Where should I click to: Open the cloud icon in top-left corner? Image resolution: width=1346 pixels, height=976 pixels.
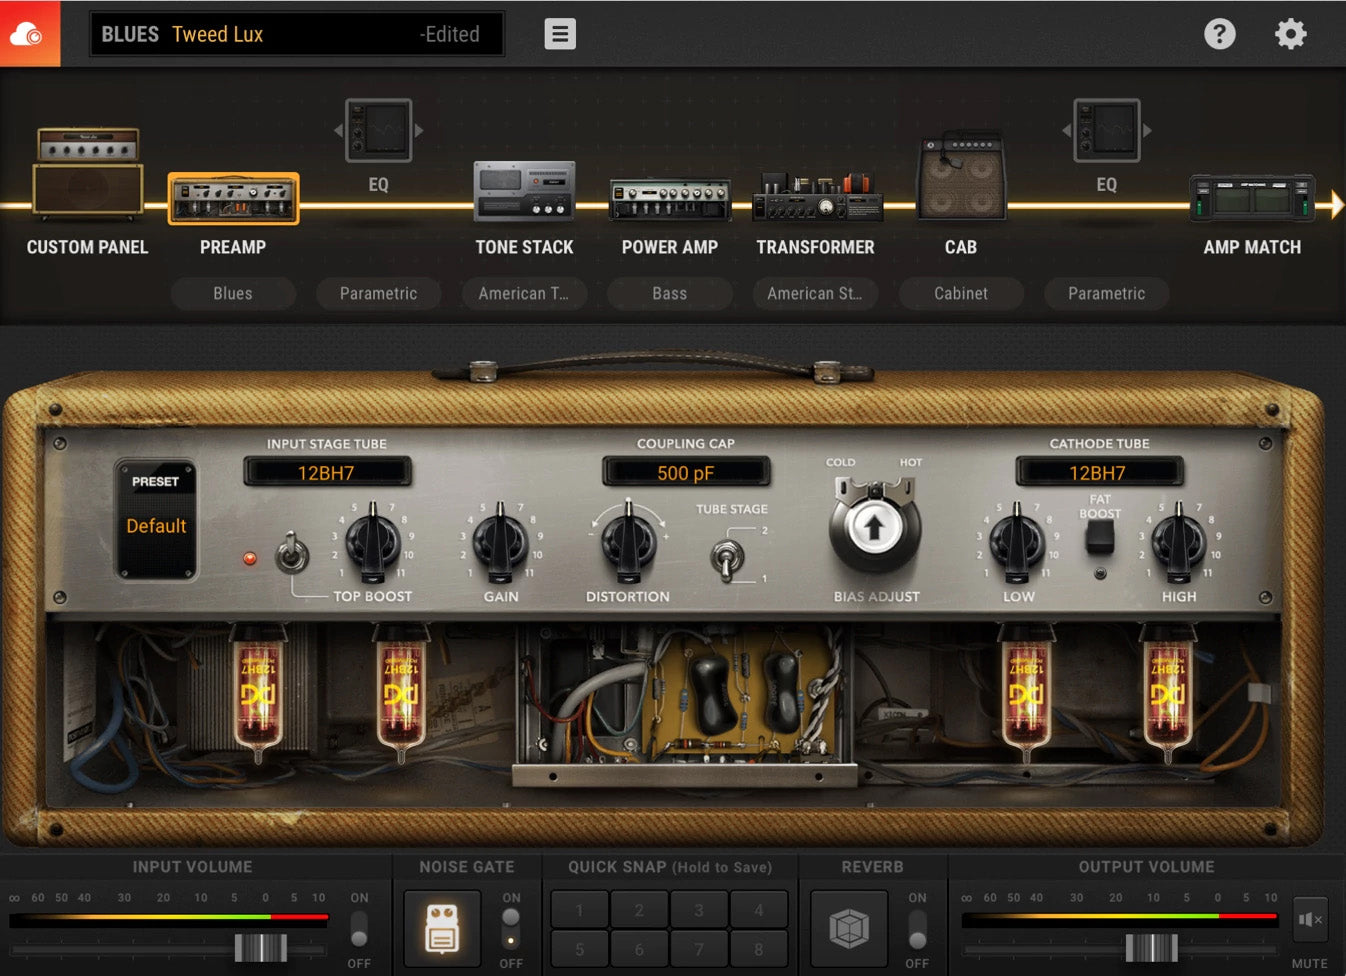[29, 34]
